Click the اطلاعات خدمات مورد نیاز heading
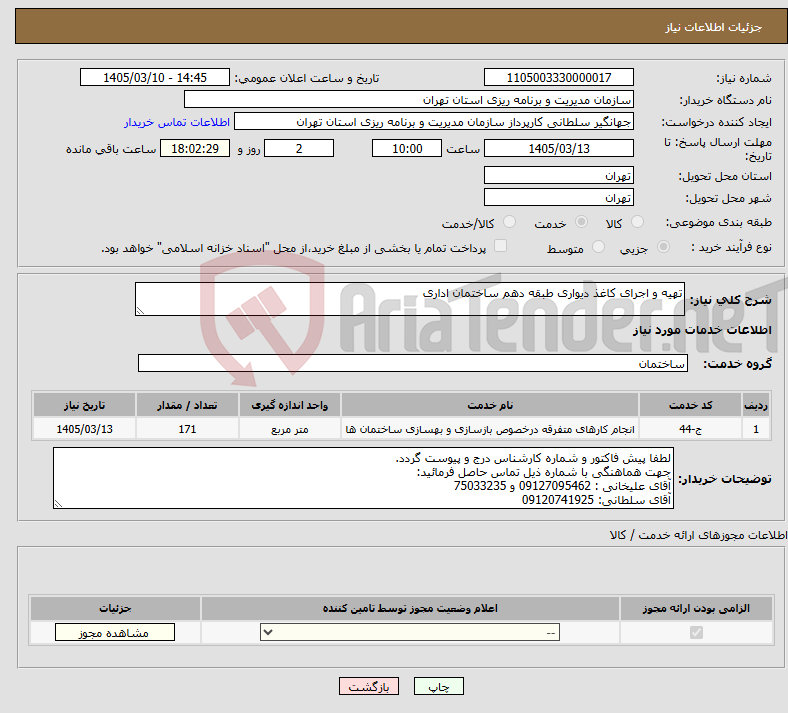The width and height of the screenshot is (788, 713). tap(702, 330)
